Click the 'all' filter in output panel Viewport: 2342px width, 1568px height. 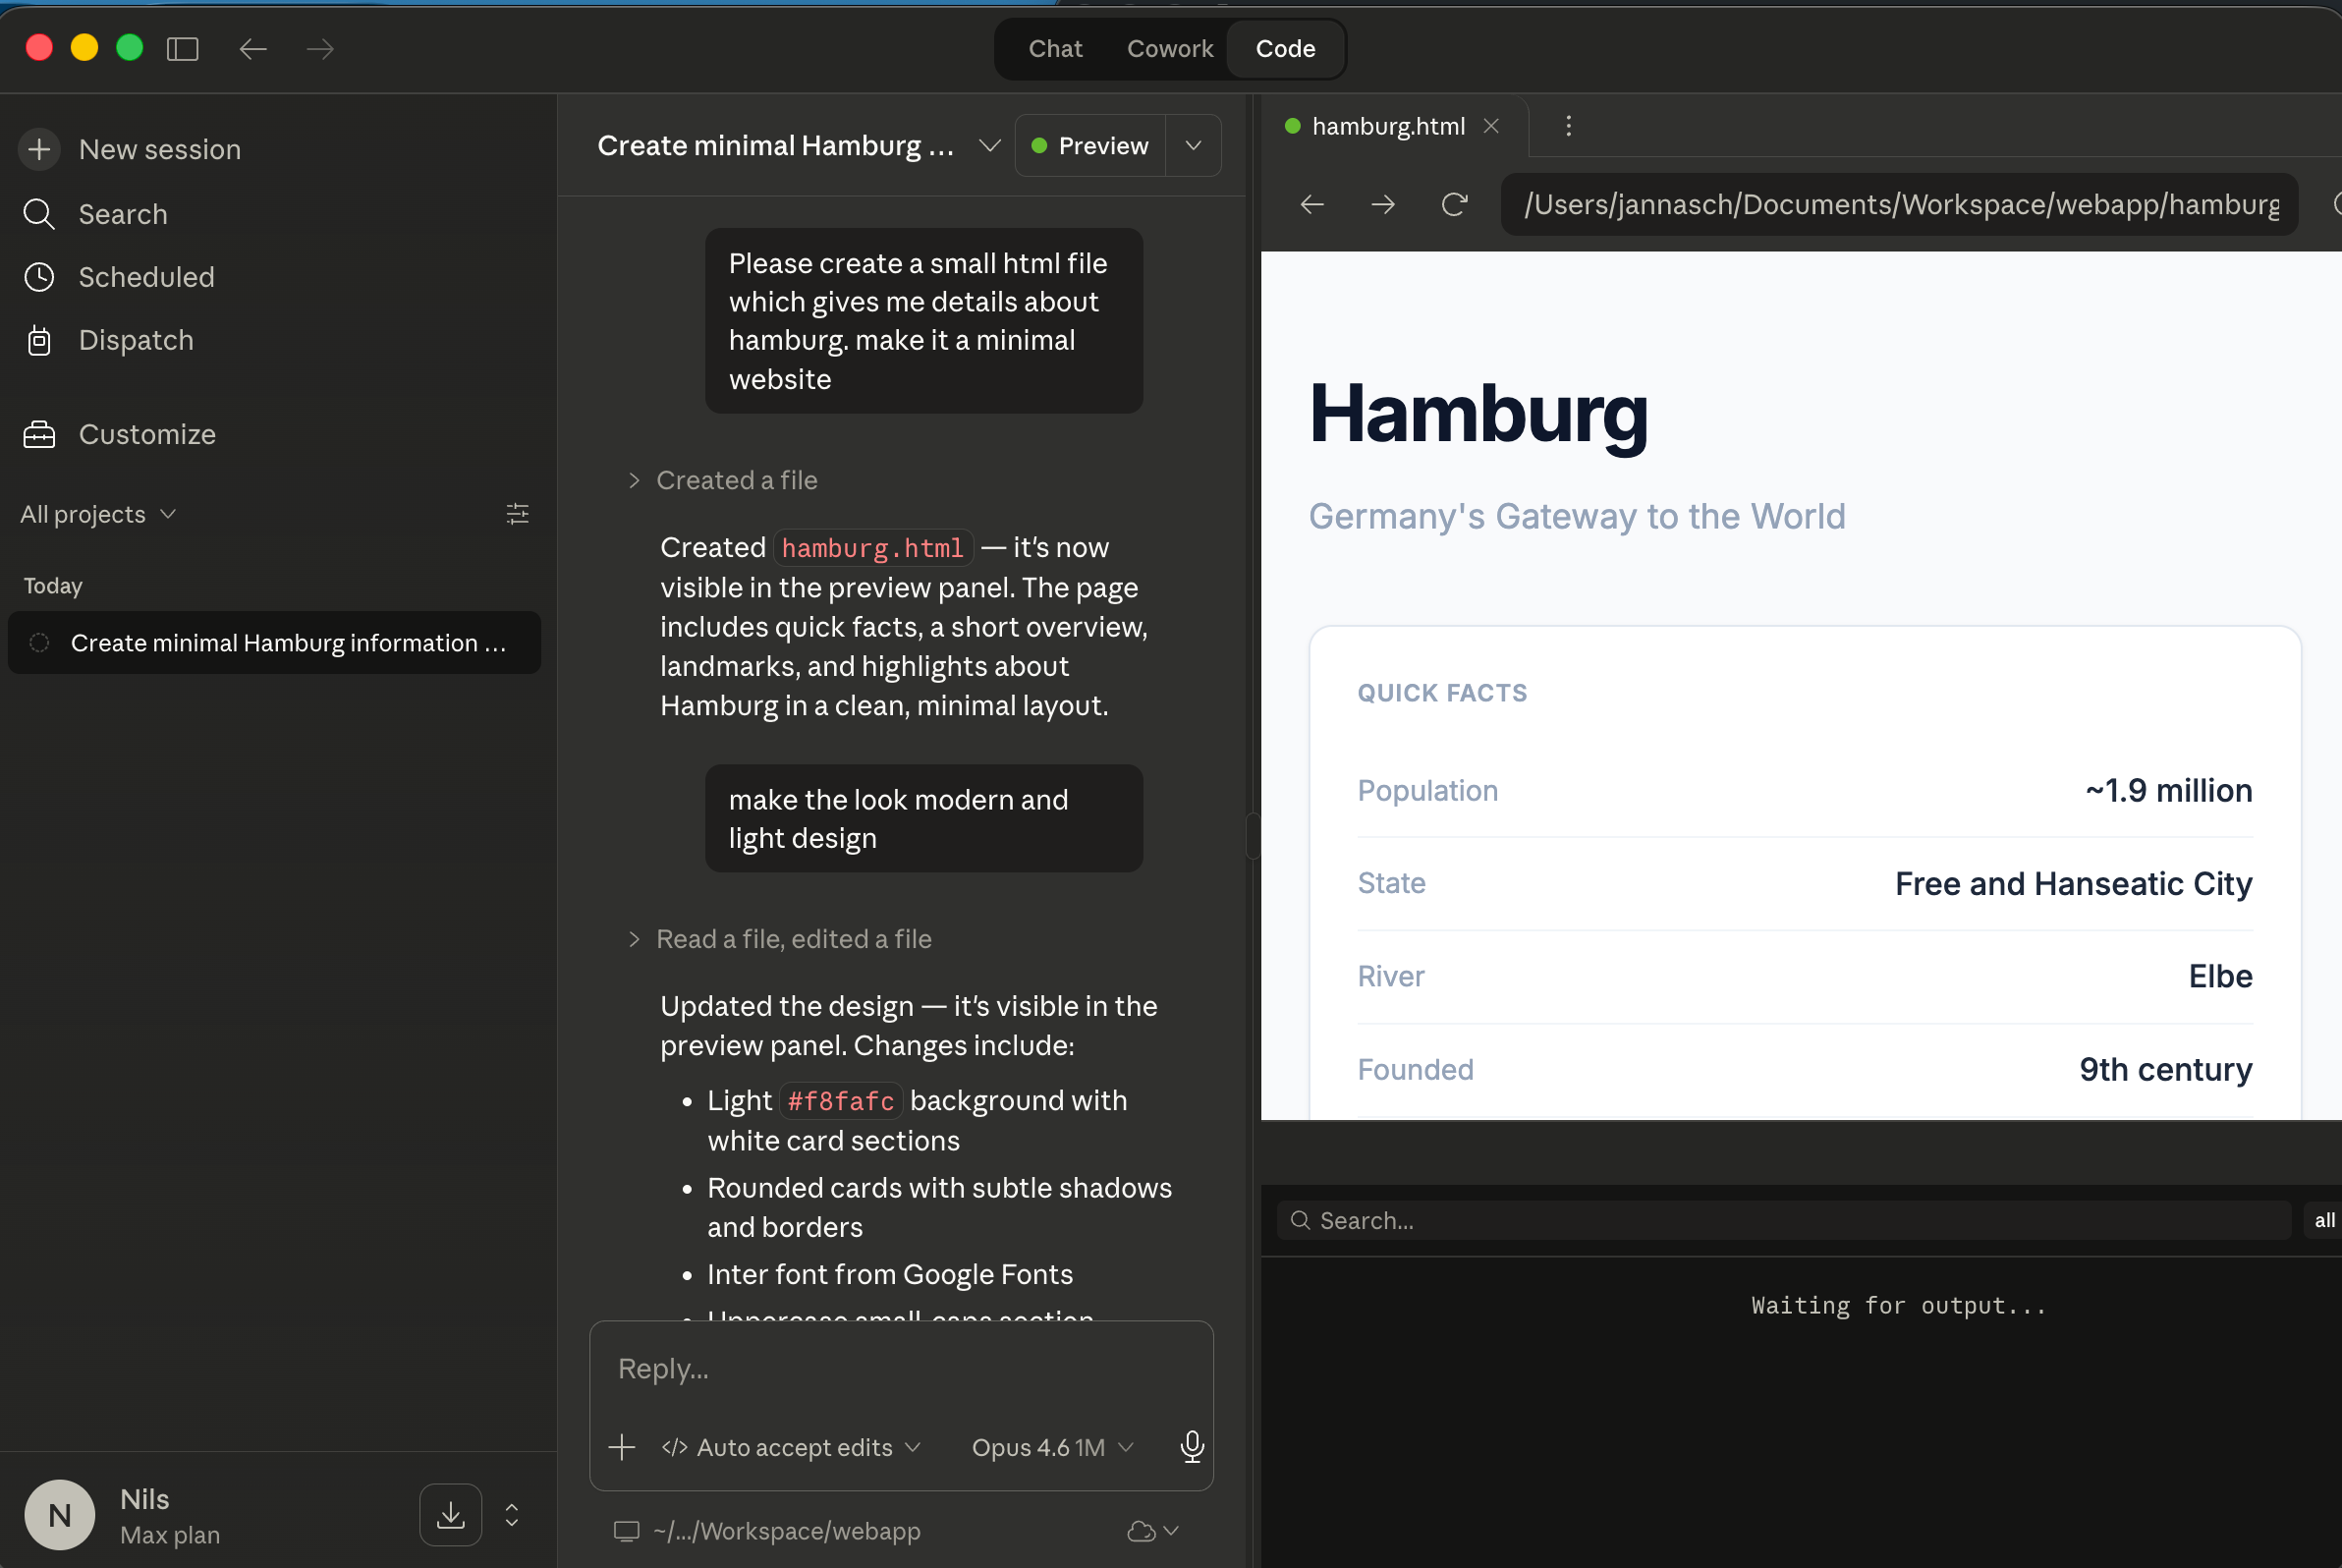coord(2322,1220)
